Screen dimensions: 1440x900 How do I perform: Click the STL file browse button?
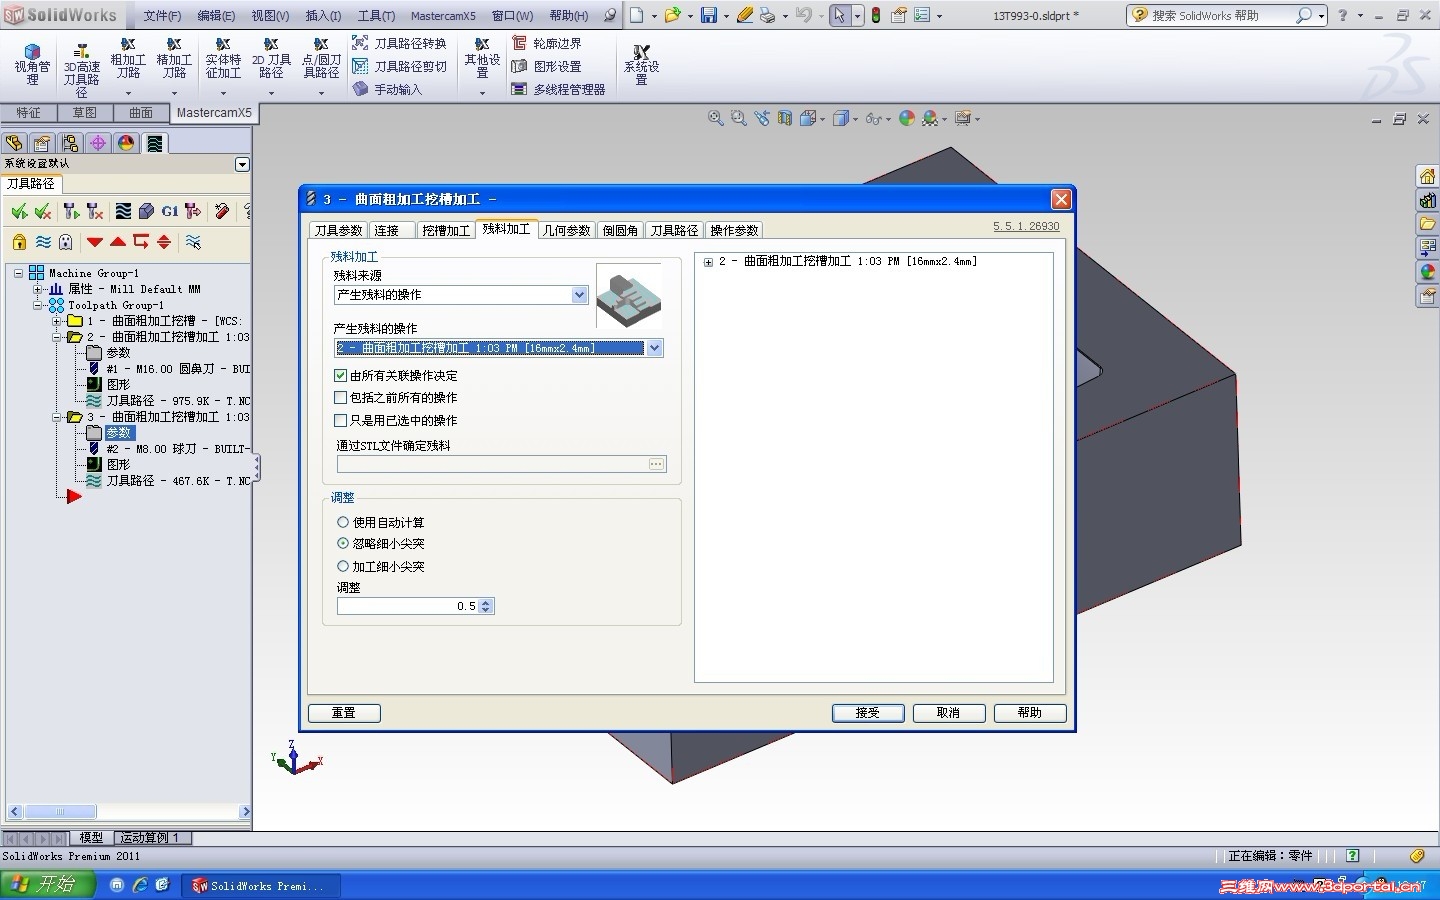(656, 464)
